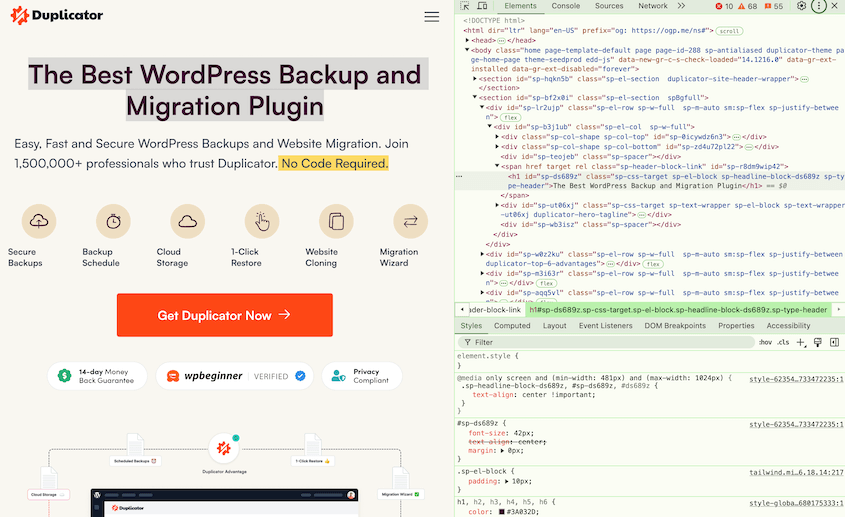Screen dimensions: 845x517
Task: Open style-globa…680175333:1 source link
Action: click(x=796, y=504)
